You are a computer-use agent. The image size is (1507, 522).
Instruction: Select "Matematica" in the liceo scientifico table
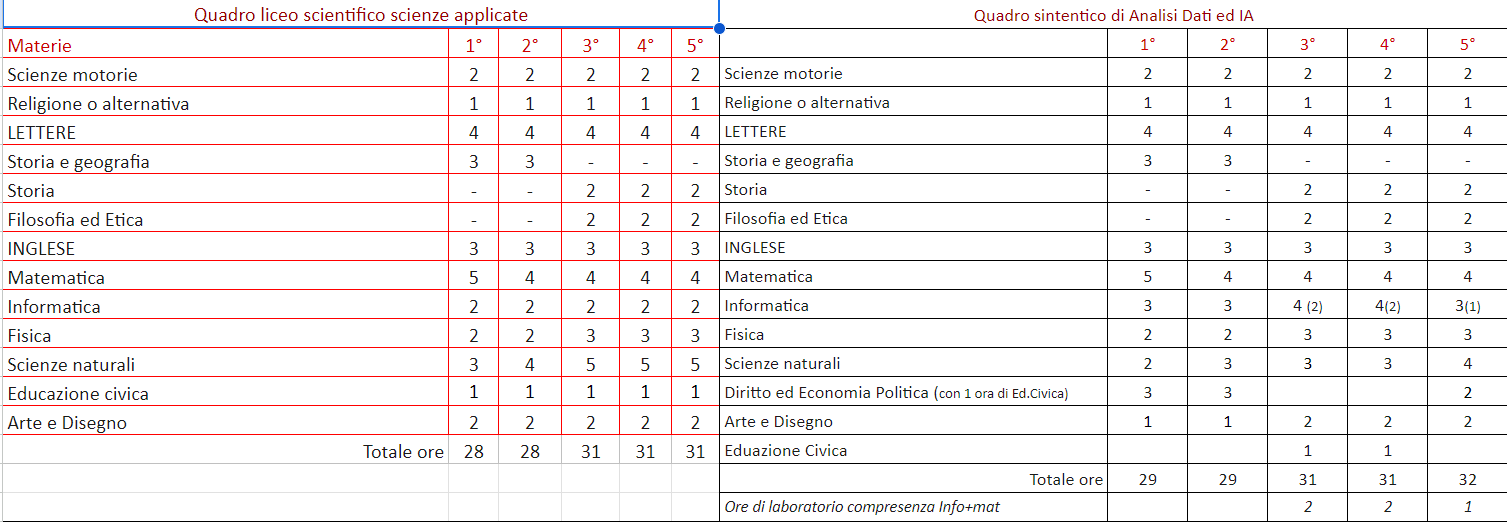pos(56,277)
